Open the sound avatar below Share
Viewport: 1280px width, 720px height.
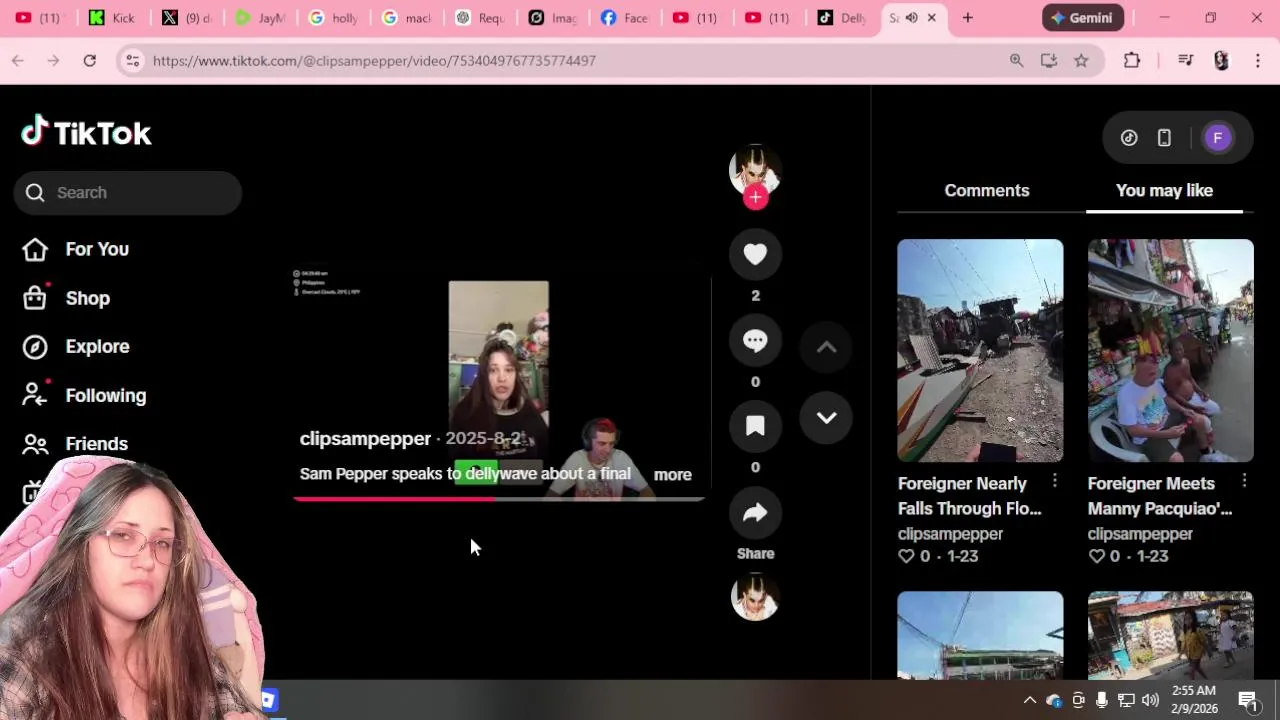point(755,597)
